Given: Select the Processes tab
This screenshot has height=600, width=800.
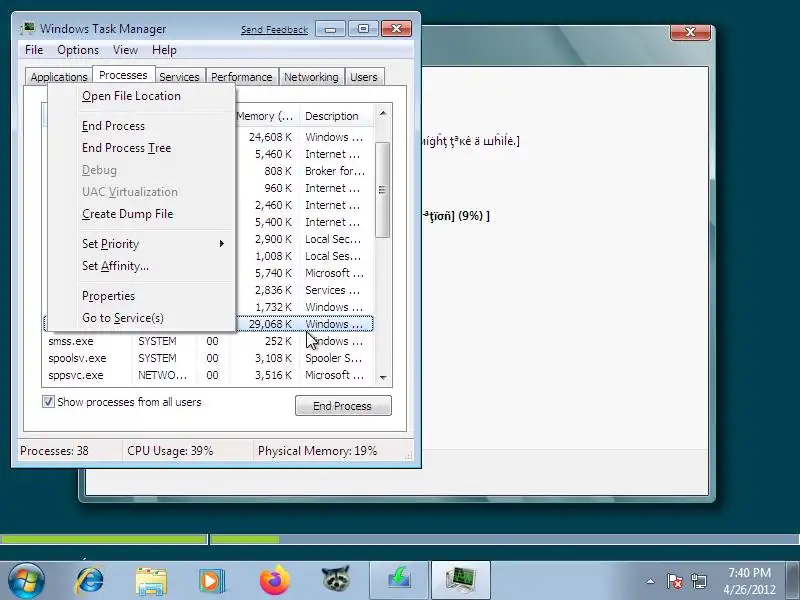Looking at the screenshot, I should tap(123, 76).
